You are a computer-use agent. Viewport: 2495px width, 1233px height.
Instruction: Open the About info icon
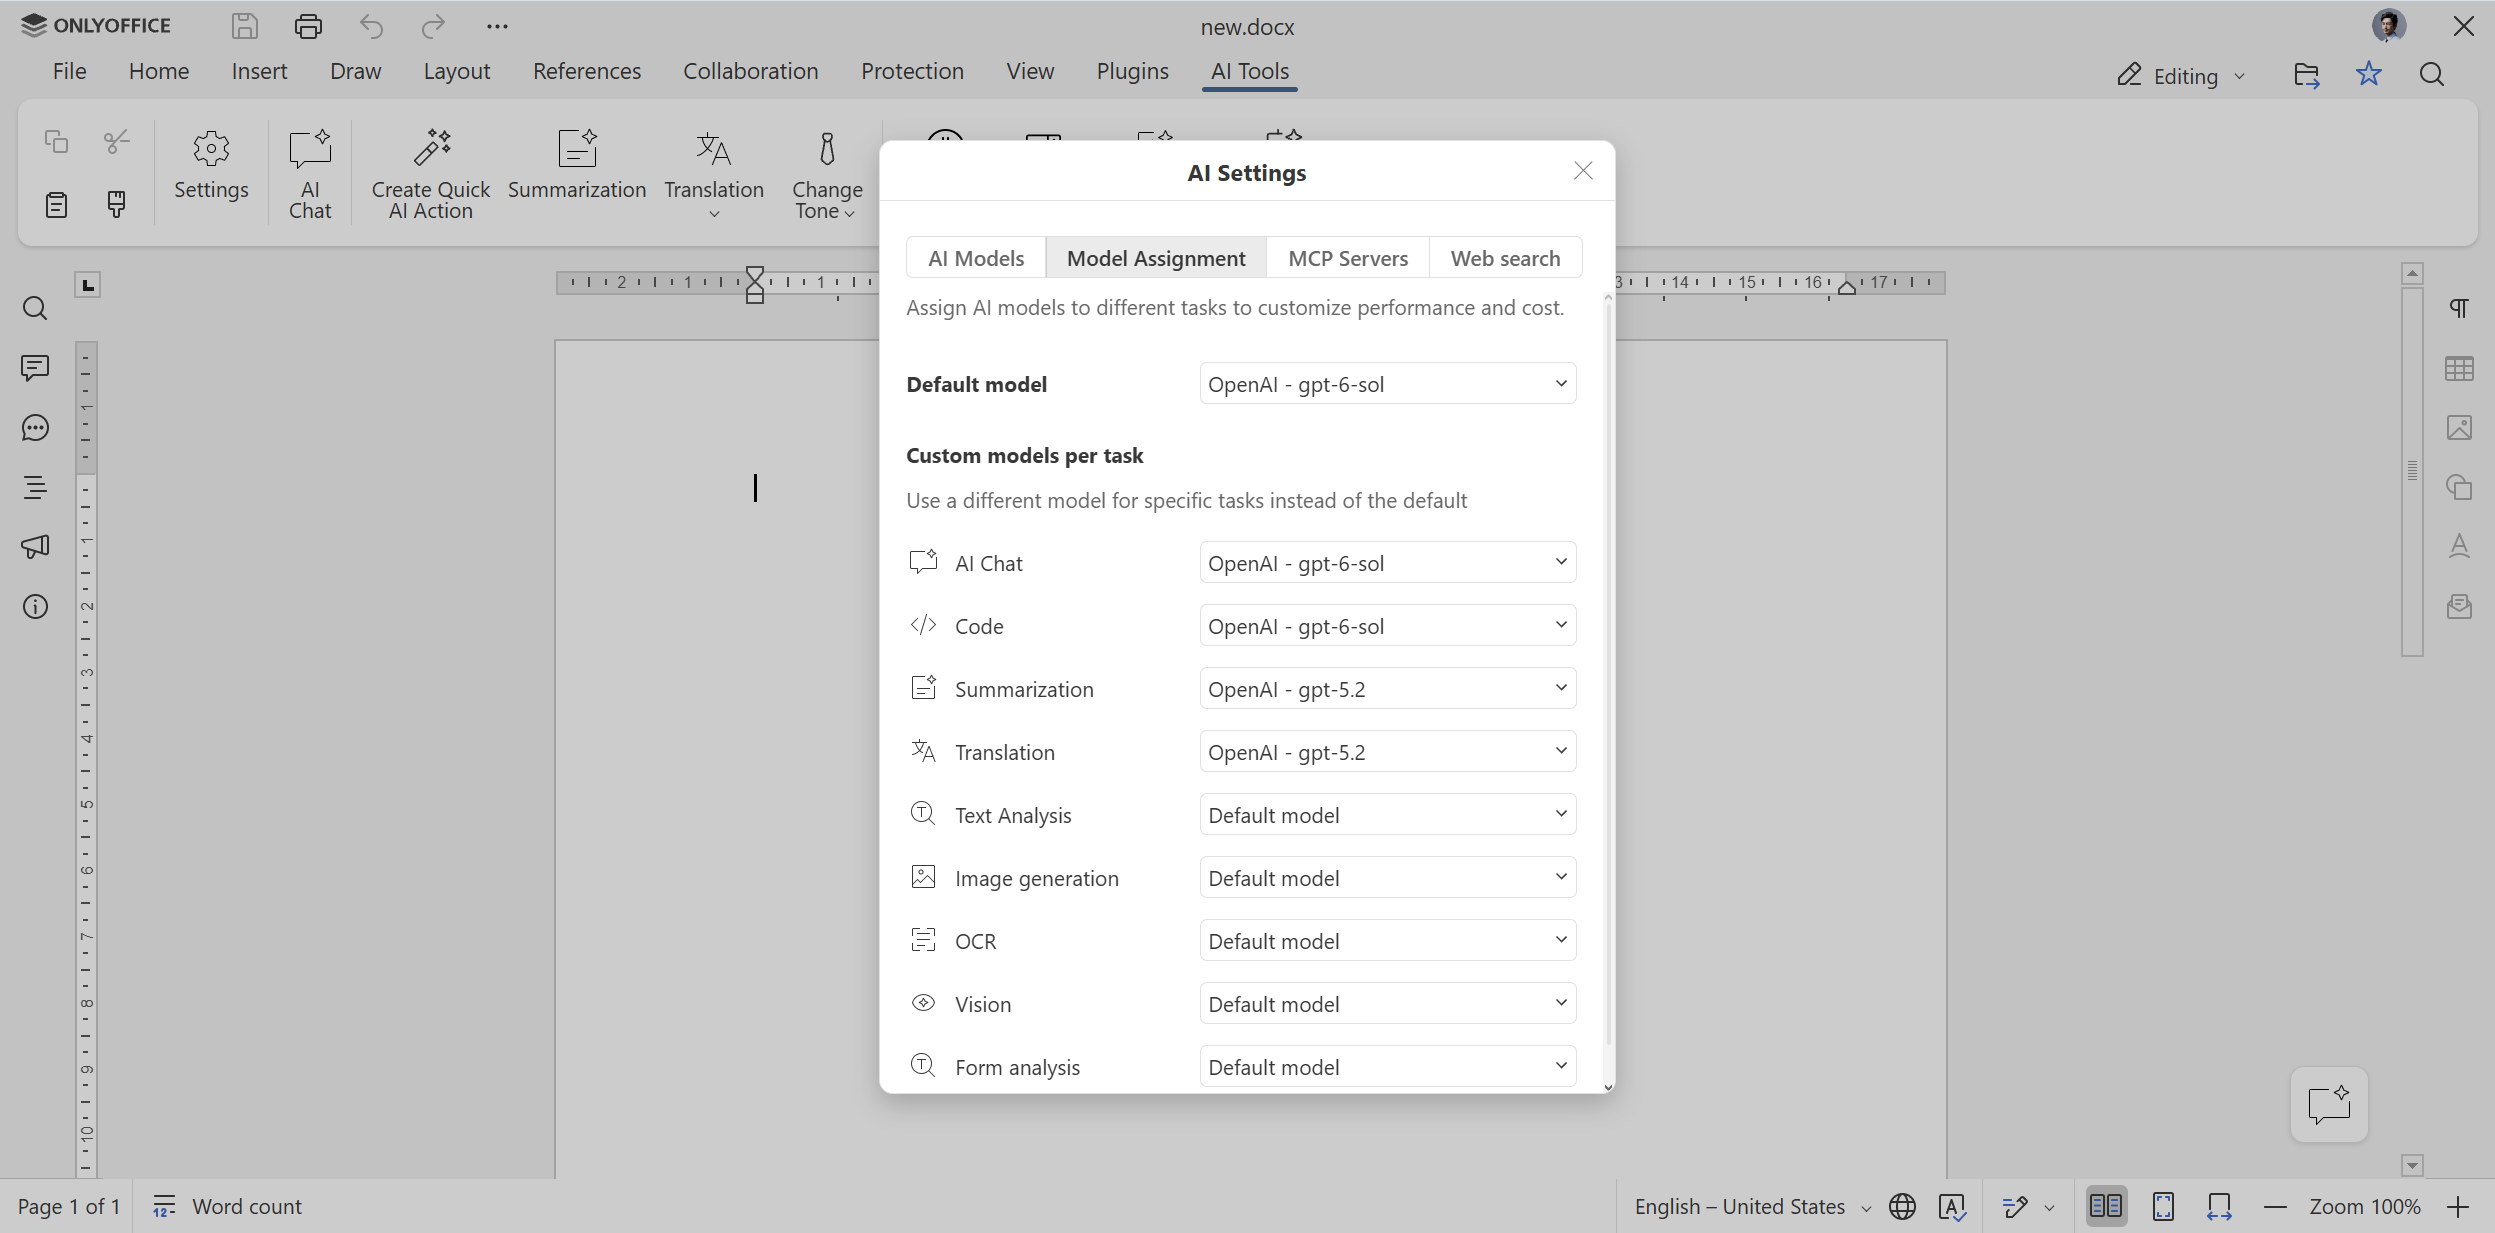click(x=35, y=607)
